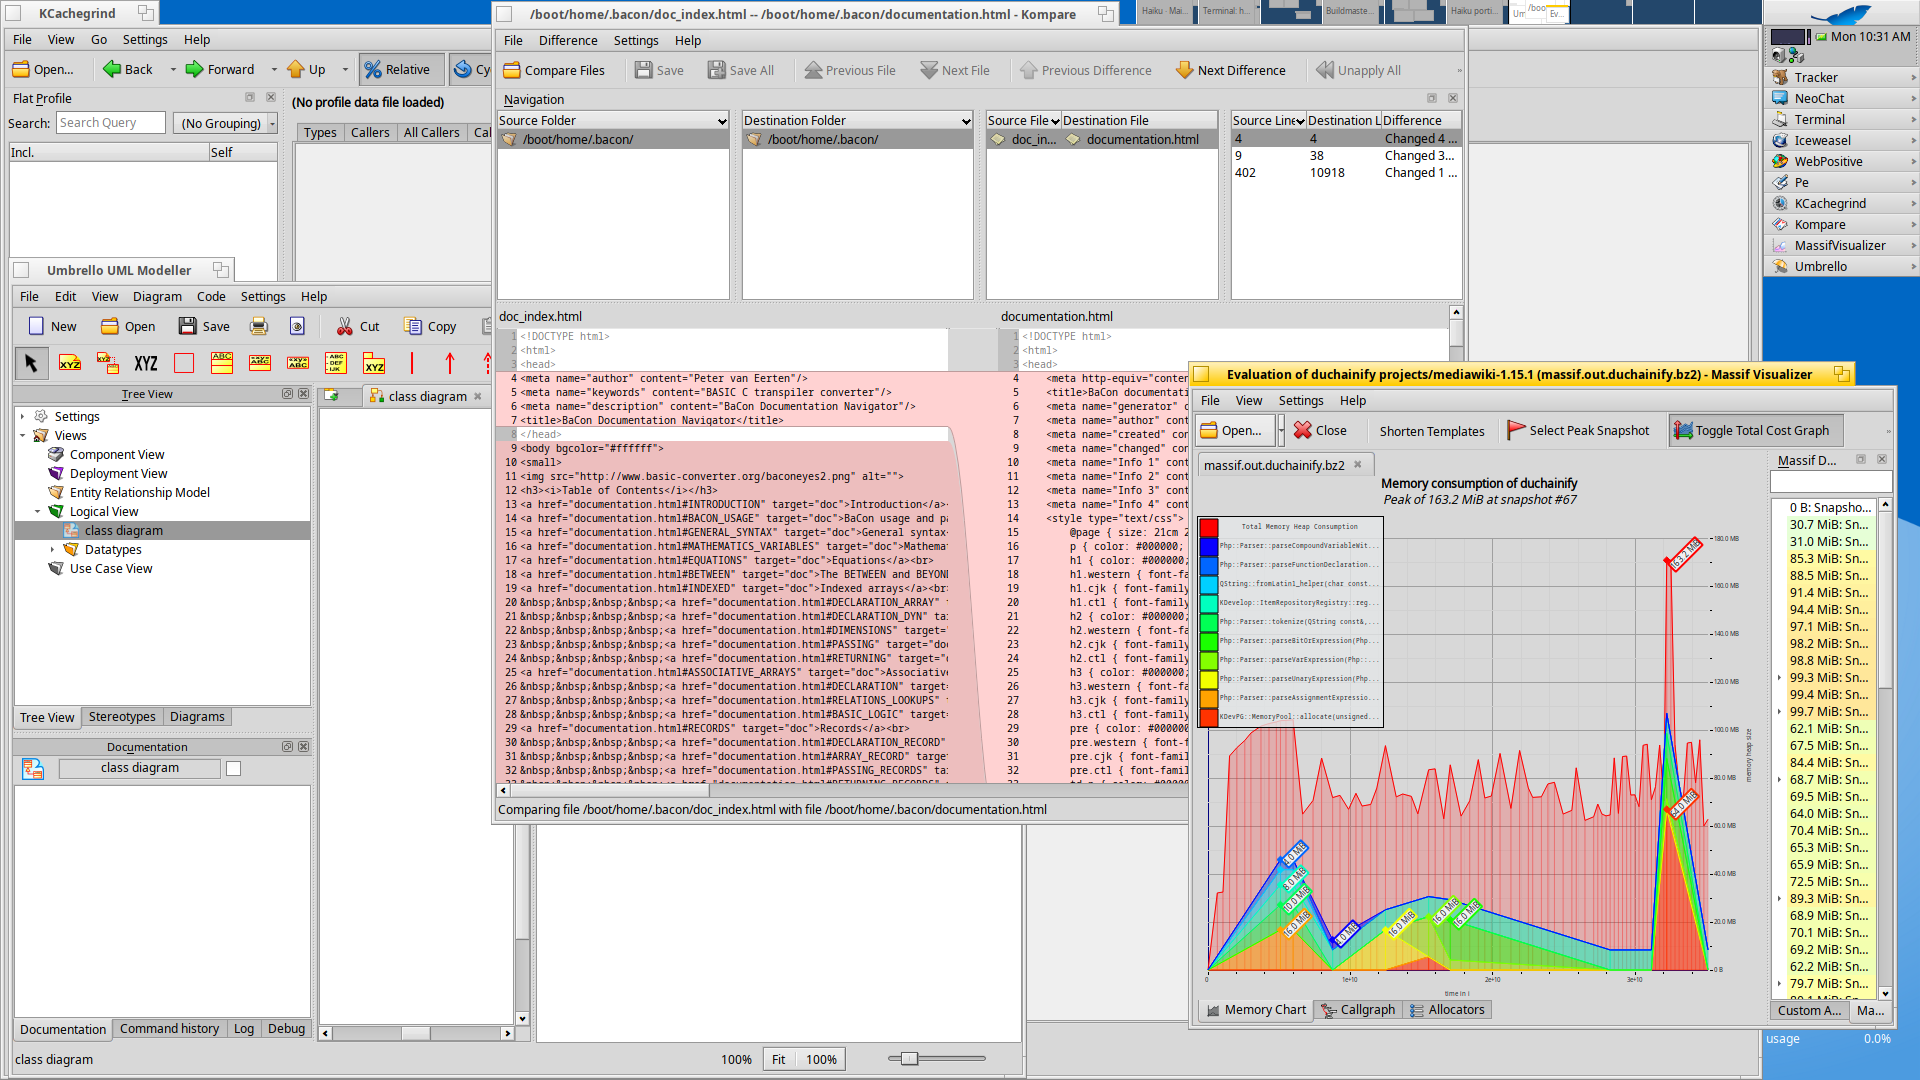The height and width of the screenshot is (1080, 1920).
Task: Open the Difference menu in Kompare
Action: coord(567,40)
